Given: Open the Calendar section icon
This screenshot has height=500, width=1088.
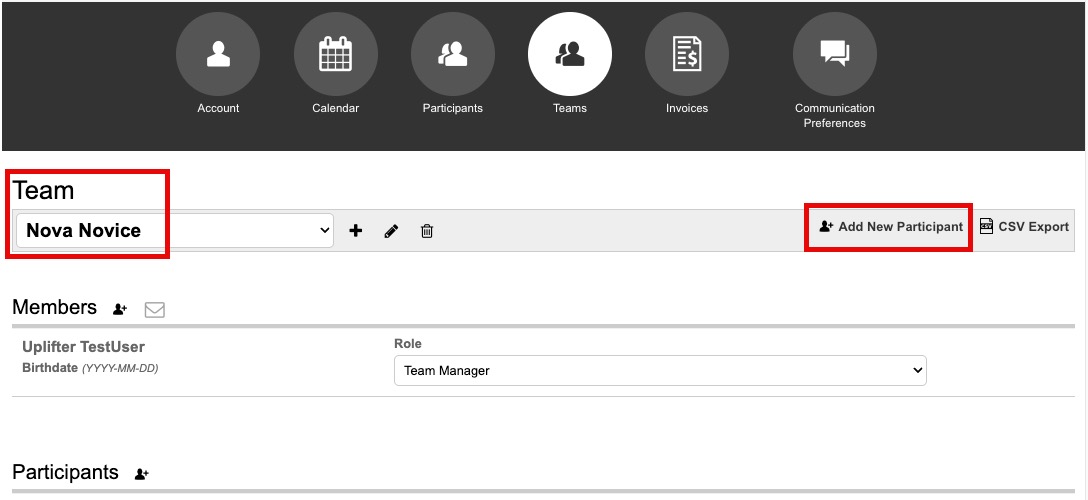Looking at the screenshot, I should 336,54.
